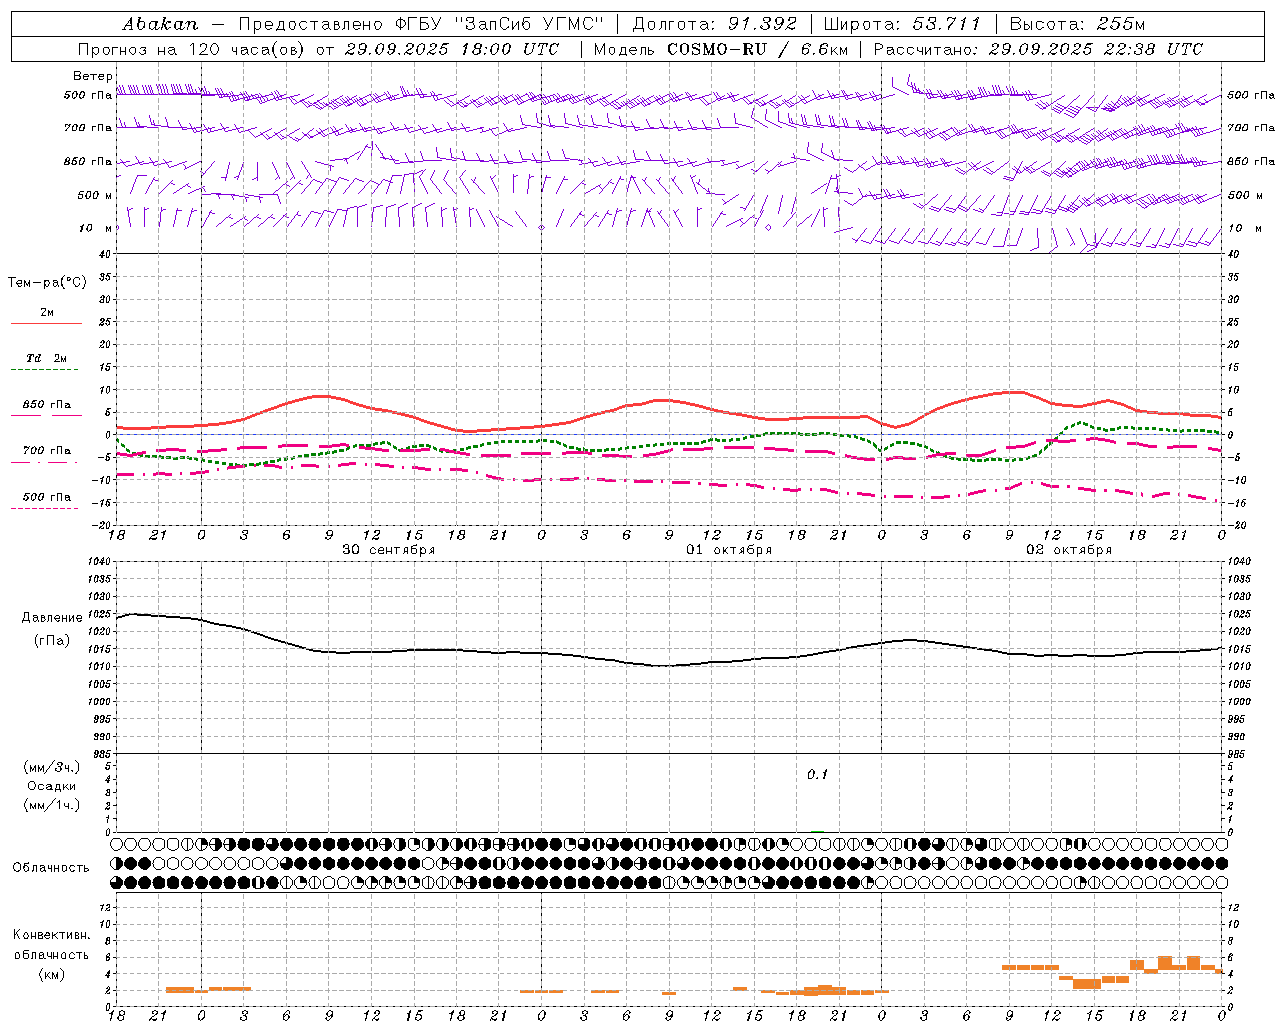Click the (мм/1ч.) precipitation unit label
1280x1024 pixels.
tap(51, 805)
